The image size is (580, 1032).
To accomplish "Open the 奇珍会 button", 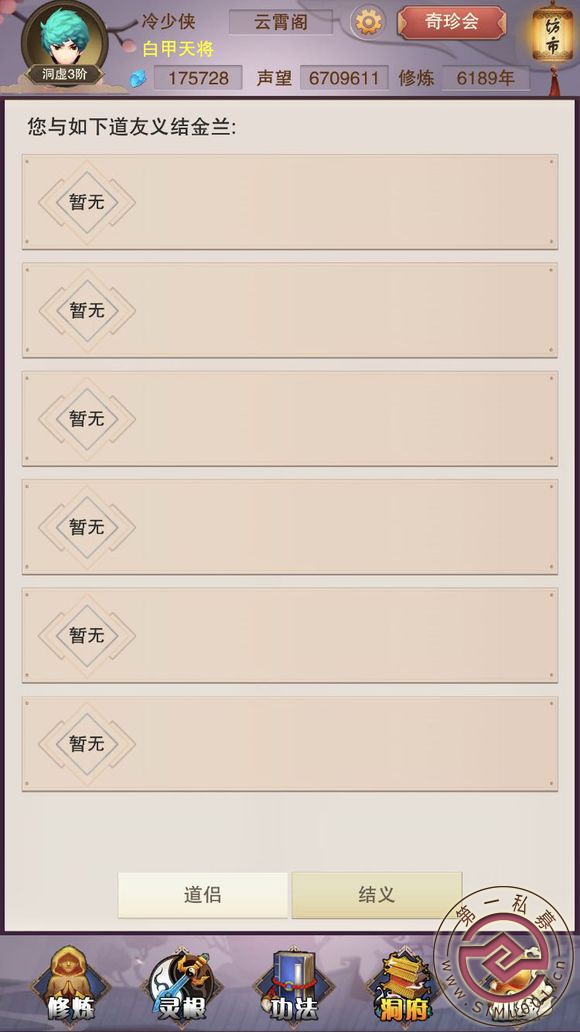I will point(452,22).
